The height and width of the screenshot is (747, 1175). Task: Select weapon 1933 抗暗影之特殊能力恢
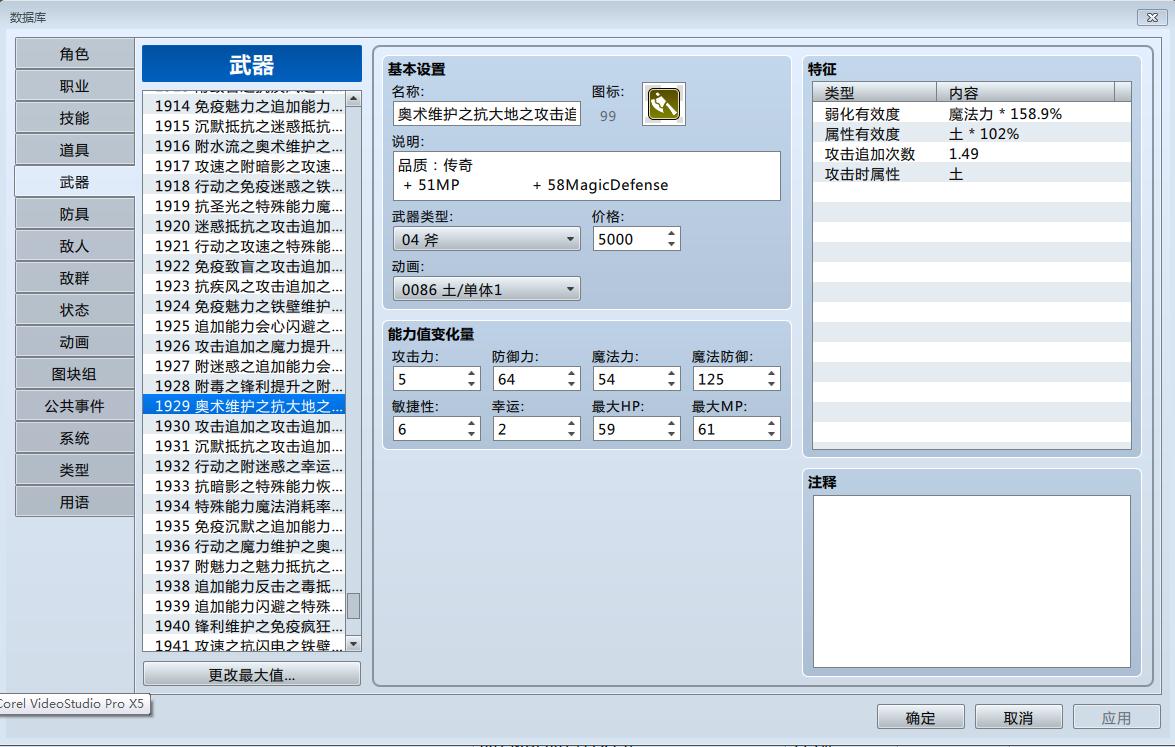coord(244,486)
